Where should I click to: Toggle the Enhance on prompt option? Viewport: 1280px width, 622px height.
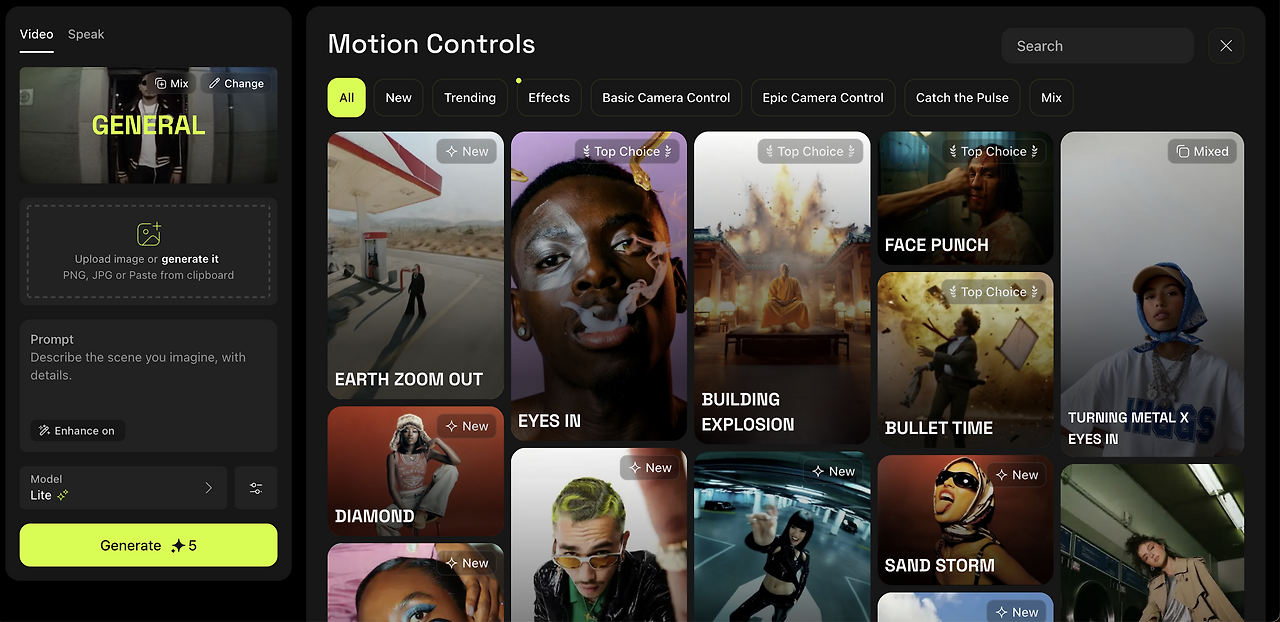click(x=77, y=430)
